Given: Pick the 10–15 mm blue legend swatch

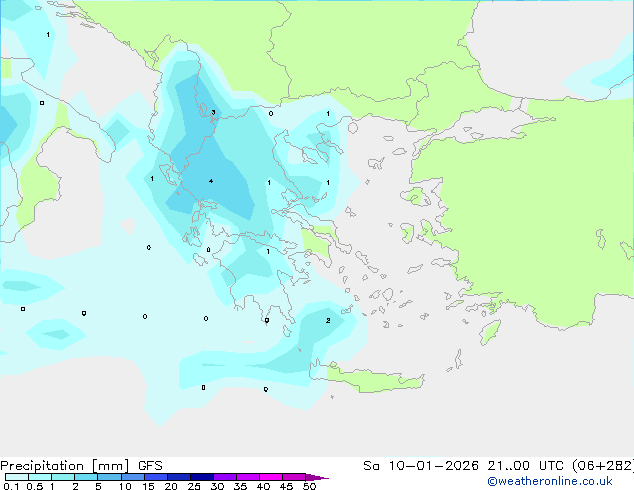Looking at the screenshot, I should [x=133, y=477].
